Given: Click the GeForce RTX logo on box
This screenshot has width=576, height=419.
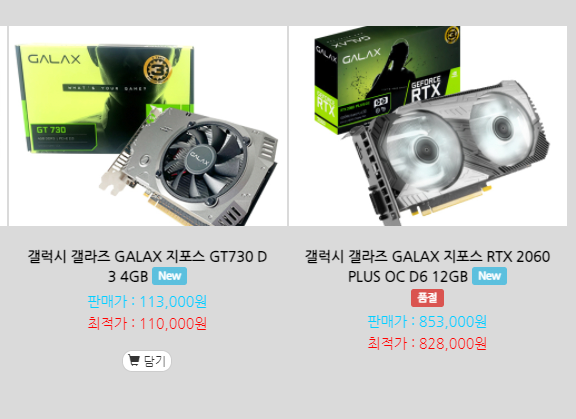Looking at the screenshot, I should (425, 89).
